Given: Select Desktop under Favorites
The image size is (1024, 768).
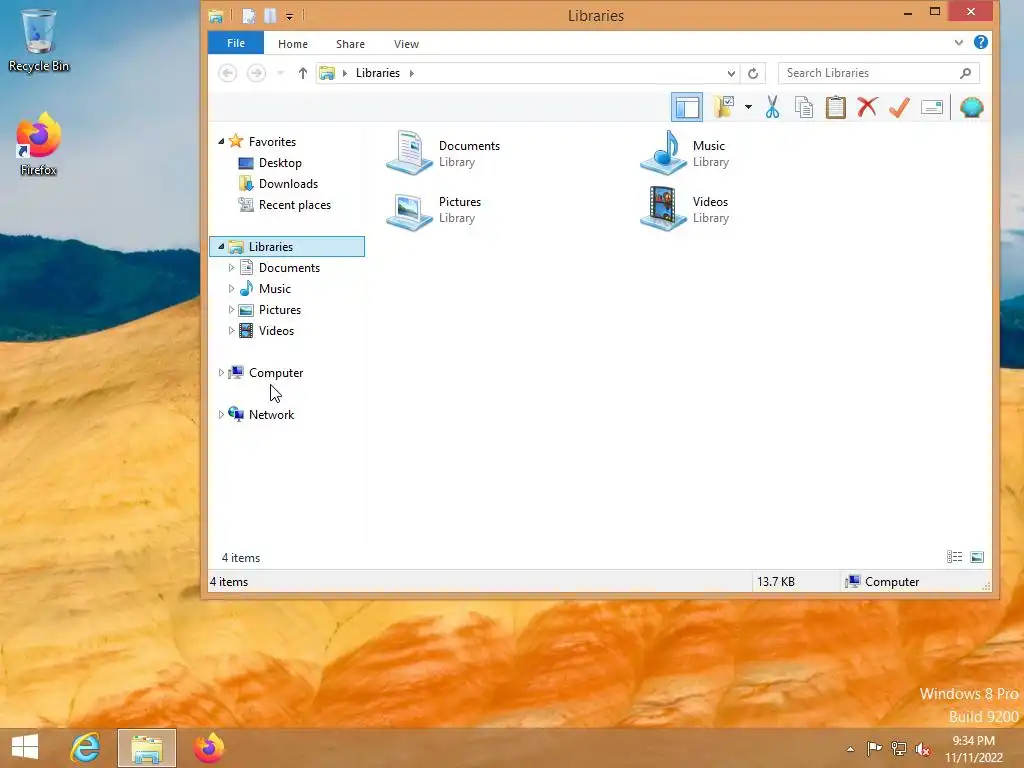Looking at the screenshot, I should (x=280, y=163).
